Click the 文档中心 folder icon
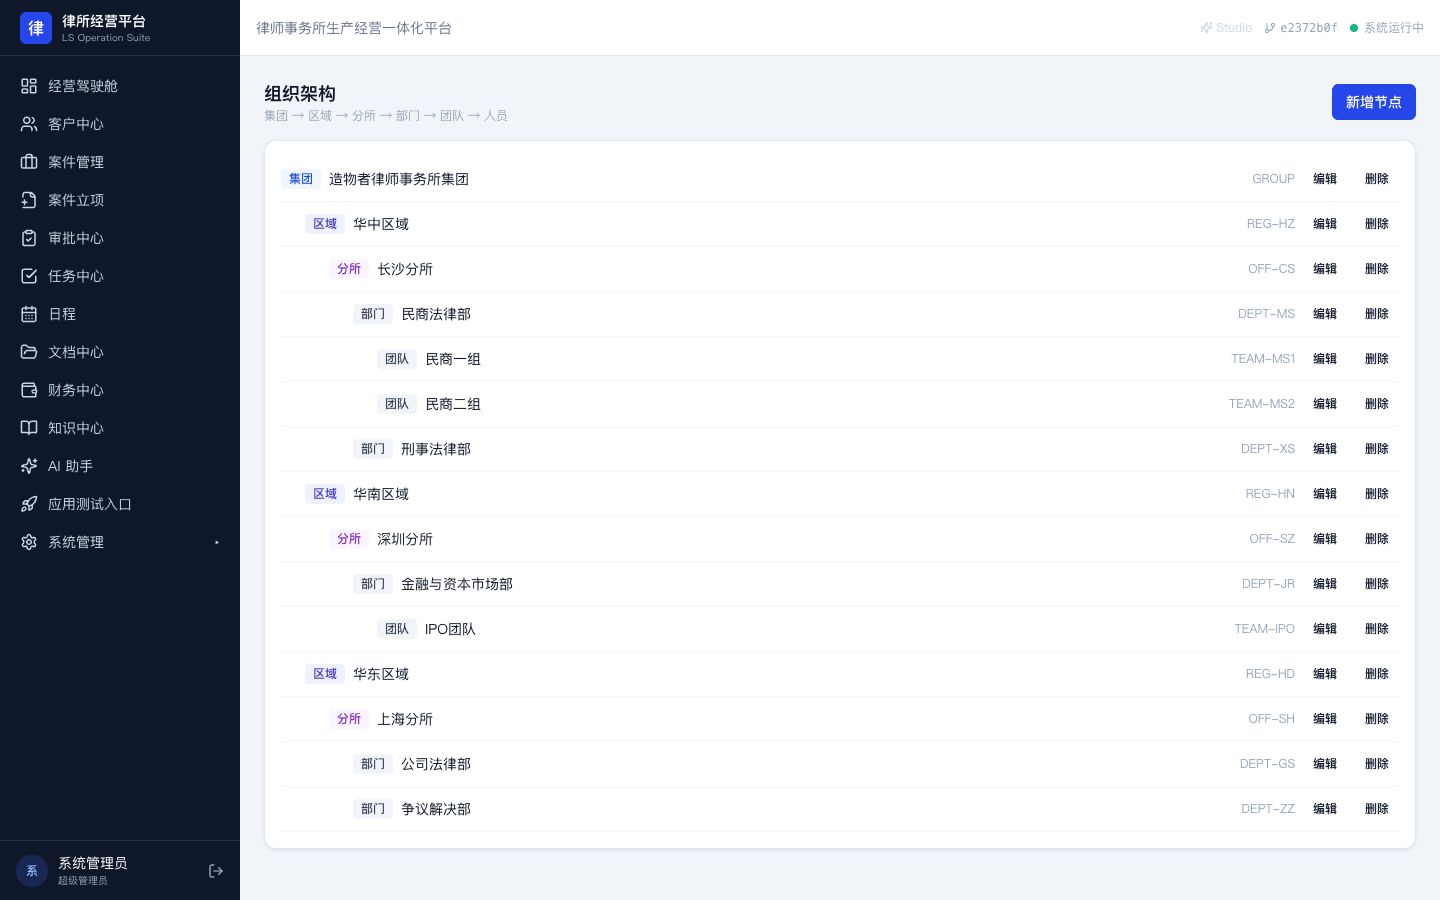 pyautogui.click(x=29, y=352)
